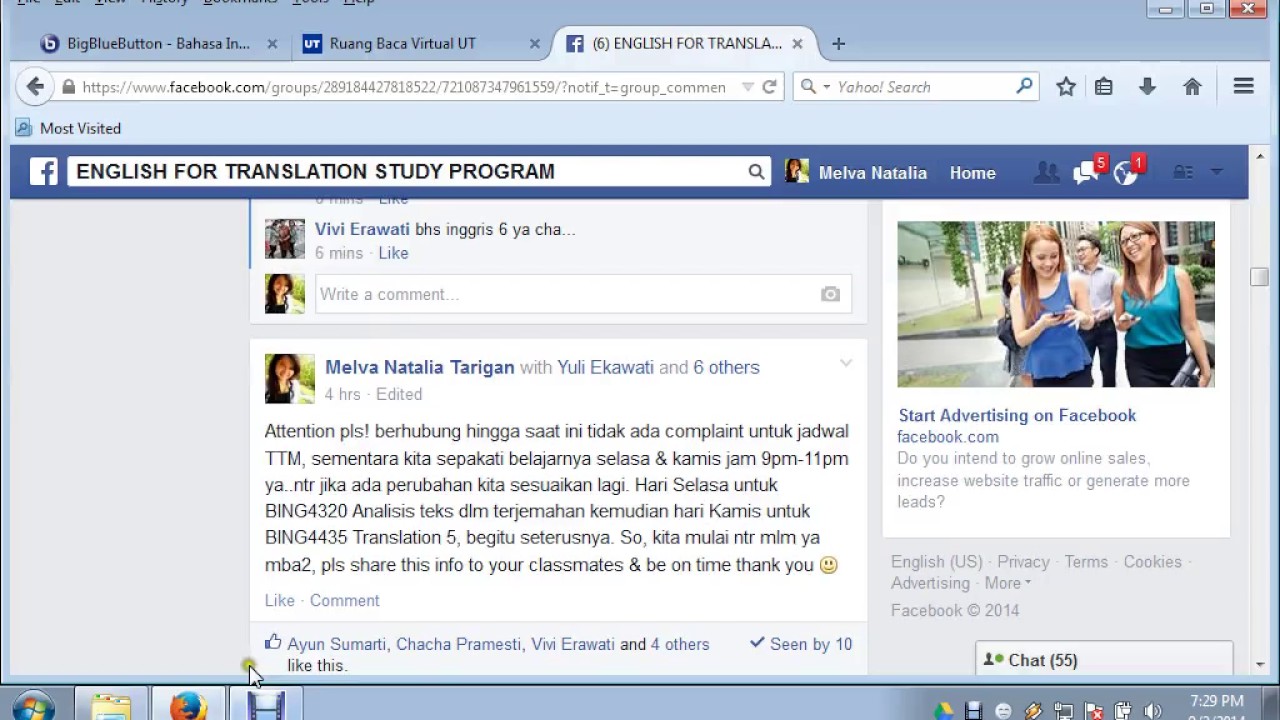Screen dimensions: 1280x720
Task: Open the Advertising footer link
Action: [930, 583]
